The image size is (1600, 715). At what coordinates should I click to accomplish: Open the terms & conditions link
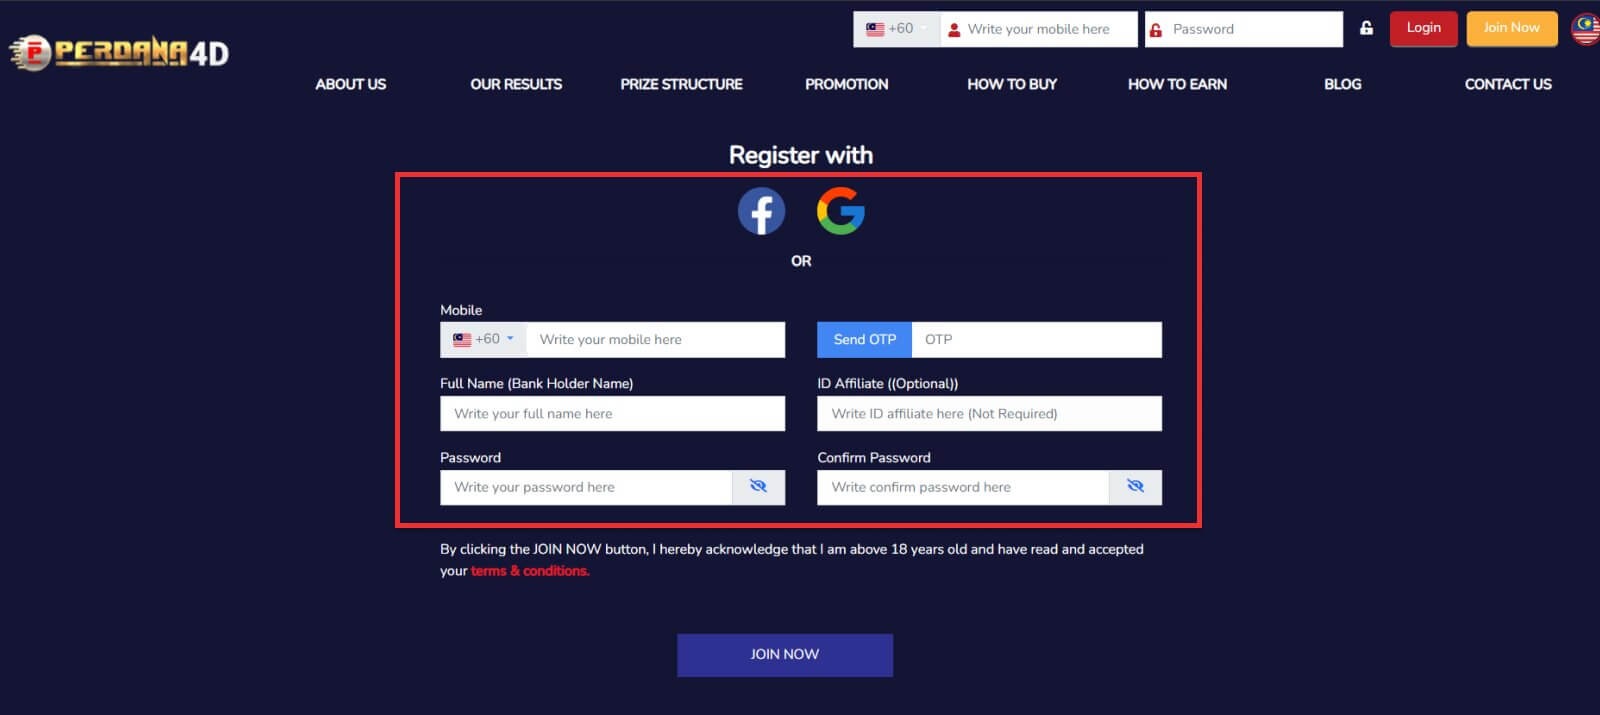coord(530,571)
